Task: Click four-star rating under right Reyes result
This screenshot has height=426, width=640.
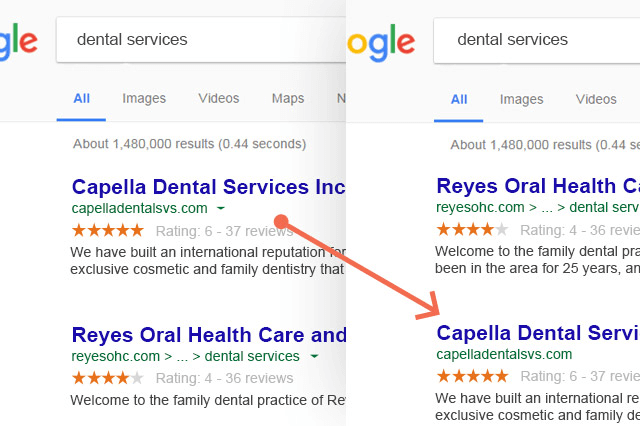Action: tap(472, 229)
